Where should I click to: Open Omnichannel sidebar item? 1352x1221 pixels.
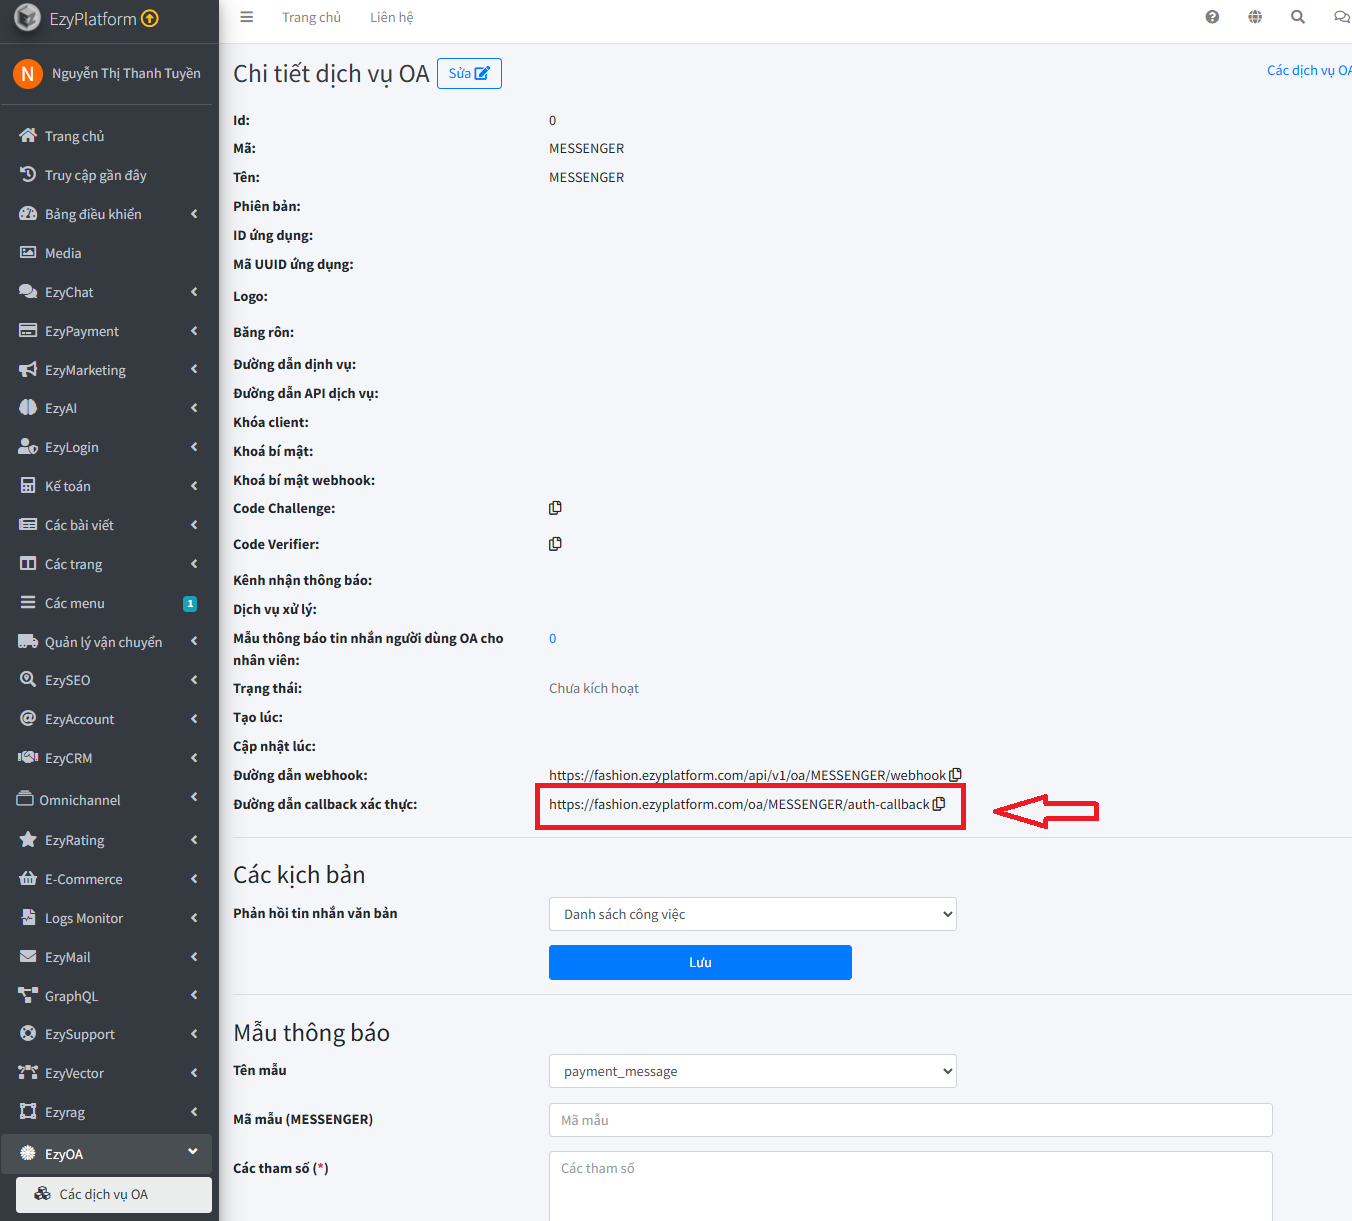click(x=107, y=800)
